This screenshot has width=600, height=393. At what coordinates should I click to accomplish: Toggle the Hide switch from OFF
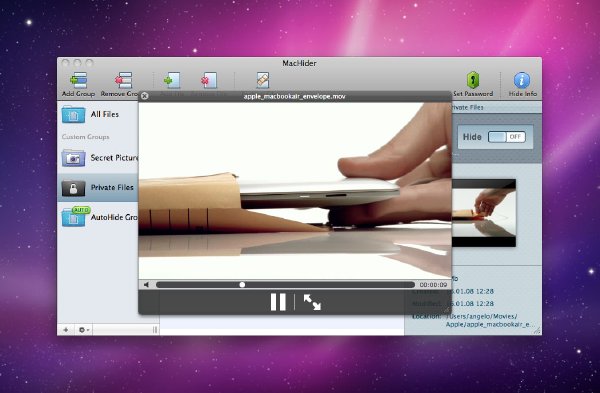507,137
